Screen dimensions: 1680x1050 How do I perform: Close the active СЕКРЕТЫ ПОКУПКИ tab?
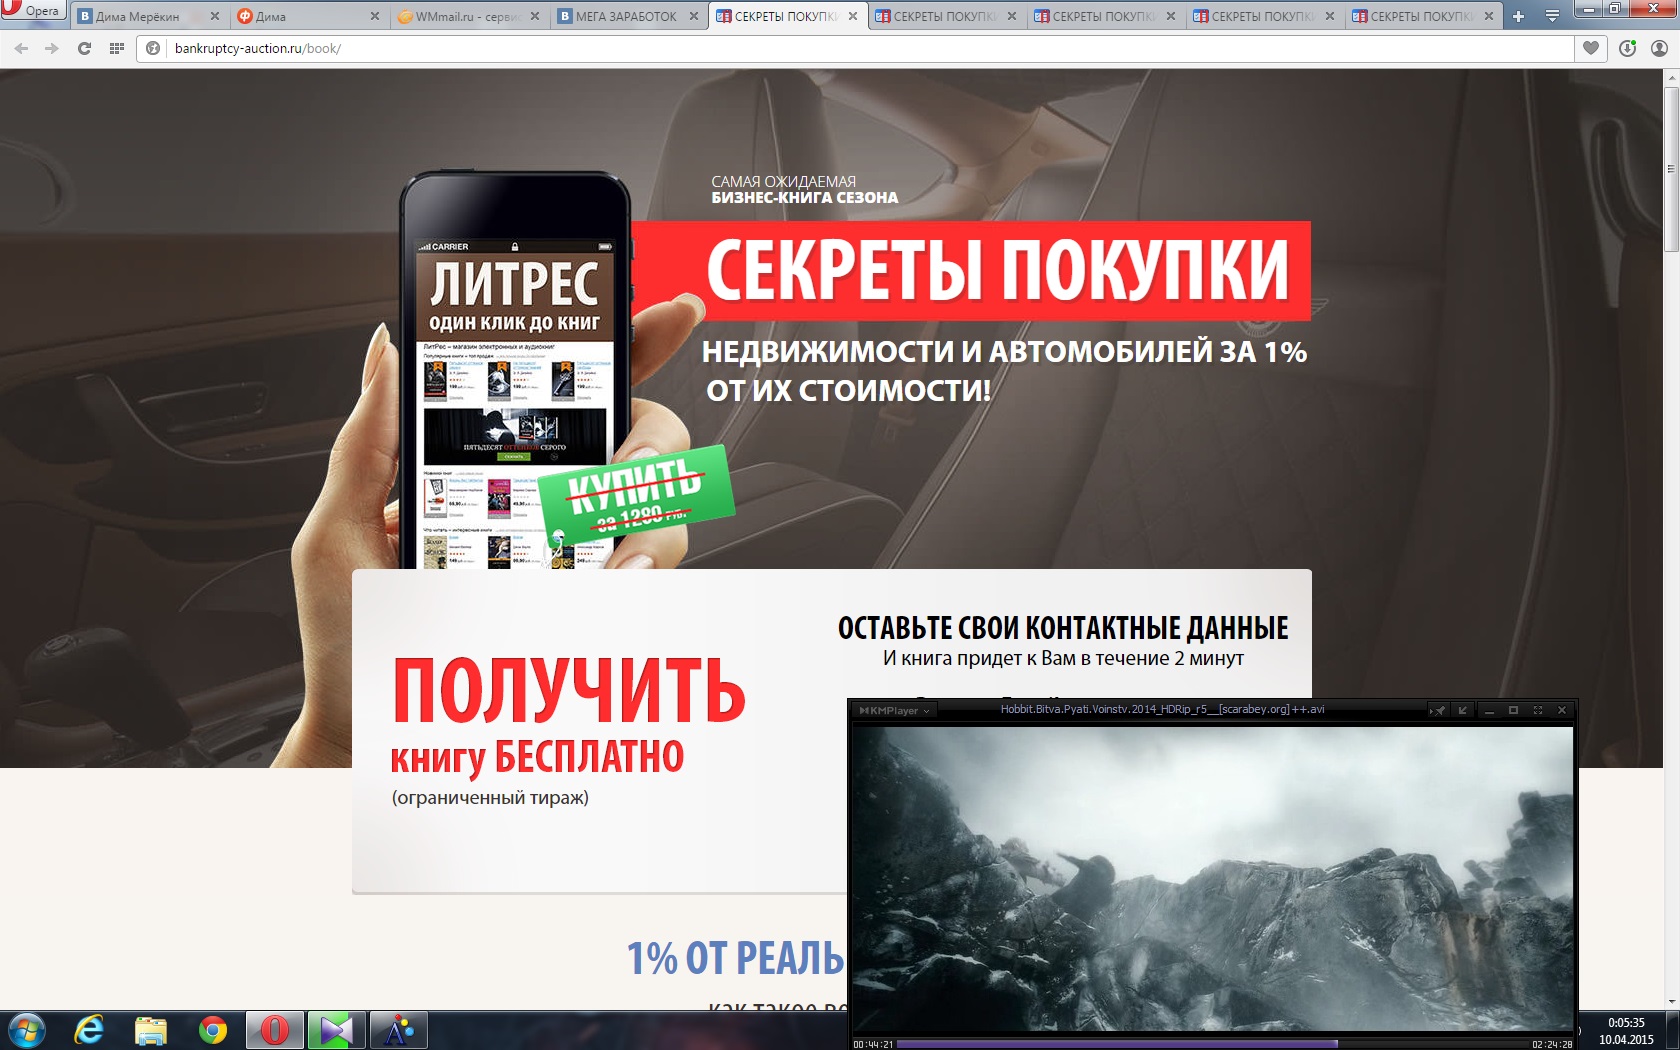[x=852, y=16]
